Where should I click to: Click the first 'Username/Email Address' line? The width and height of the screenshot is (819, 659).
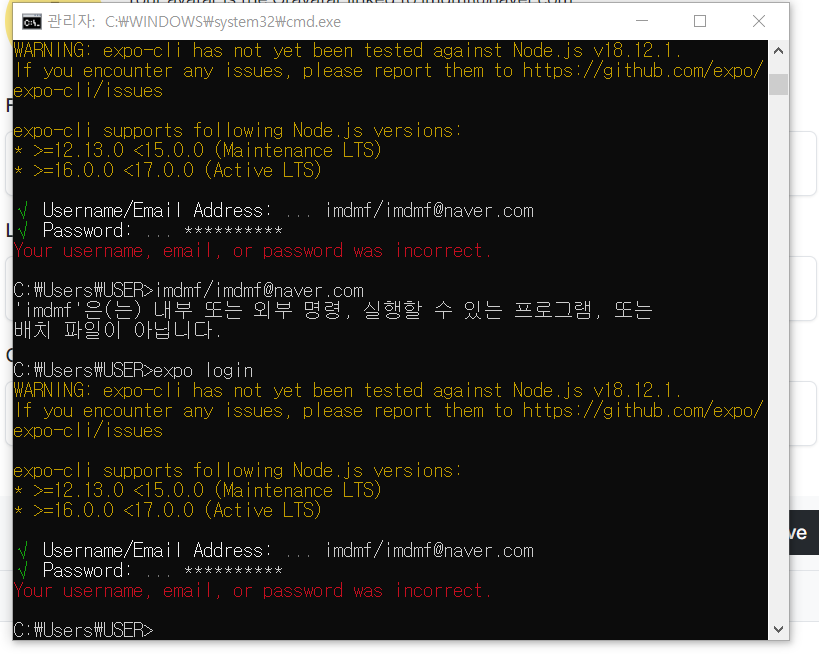point(275,210)
